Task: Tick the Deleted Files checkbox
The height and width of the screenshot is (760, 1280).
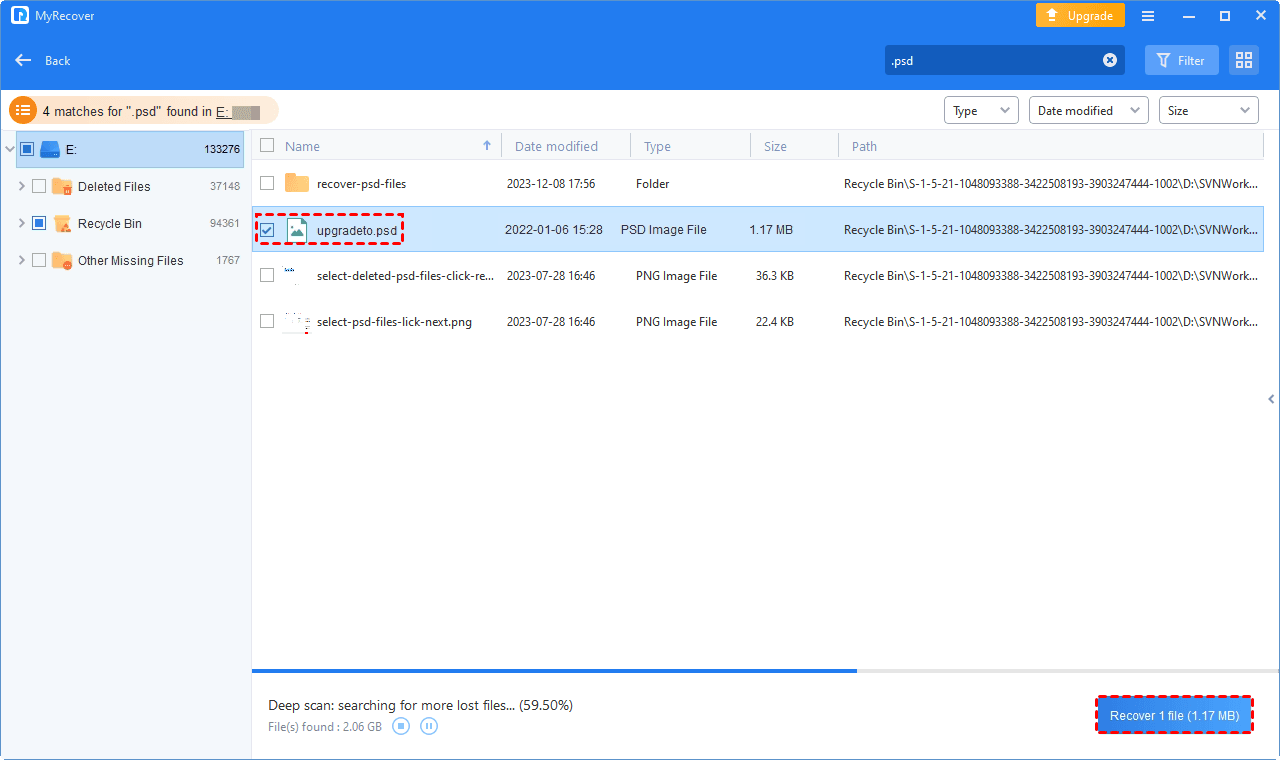Action: 39,186
